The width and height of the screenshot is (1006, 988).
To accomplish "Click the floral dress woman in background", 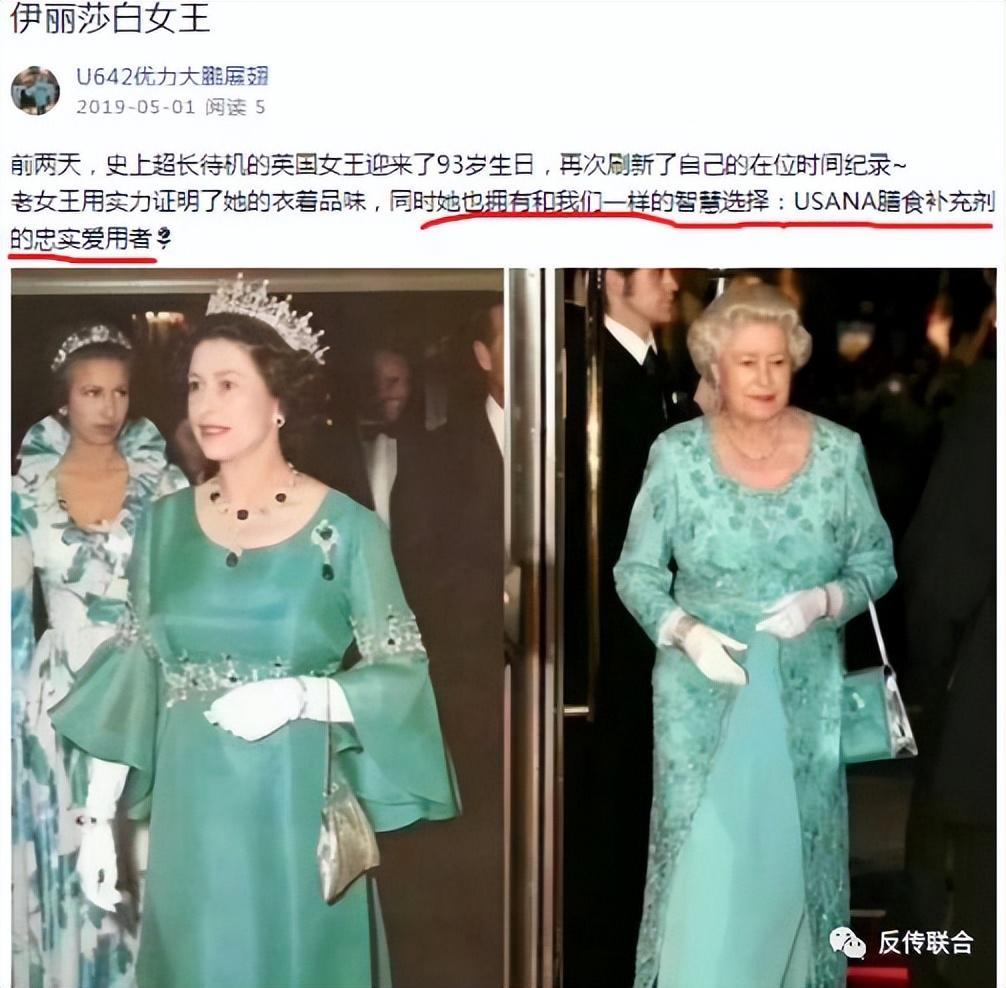I will (x=77, y=616).
